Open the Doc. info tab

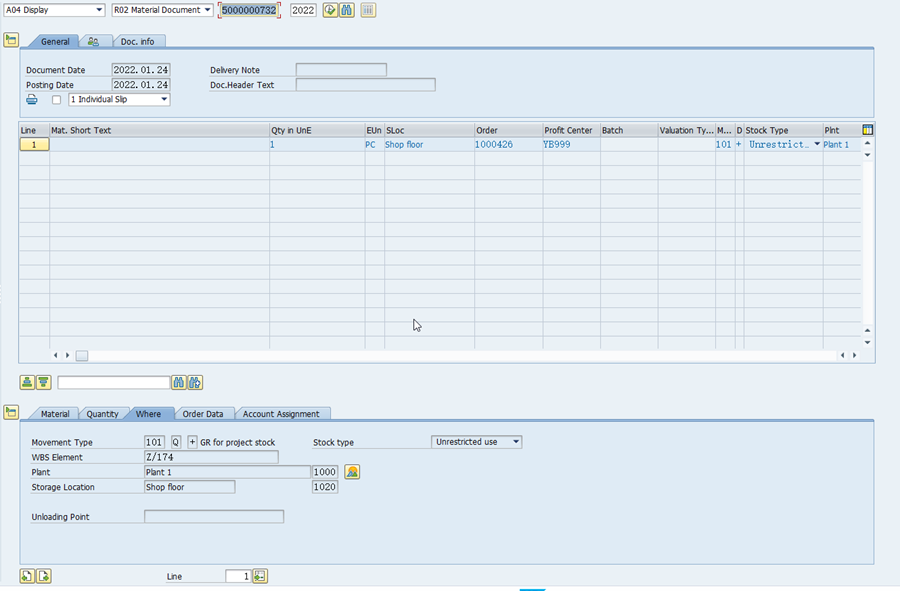(138, 41)
